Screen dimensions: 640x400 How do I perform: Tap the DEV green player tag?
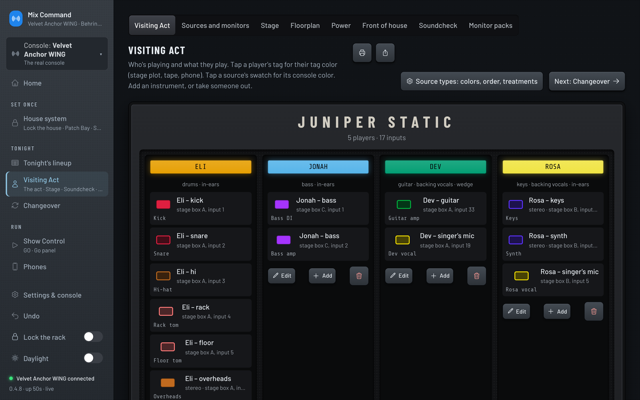(436, 167)
